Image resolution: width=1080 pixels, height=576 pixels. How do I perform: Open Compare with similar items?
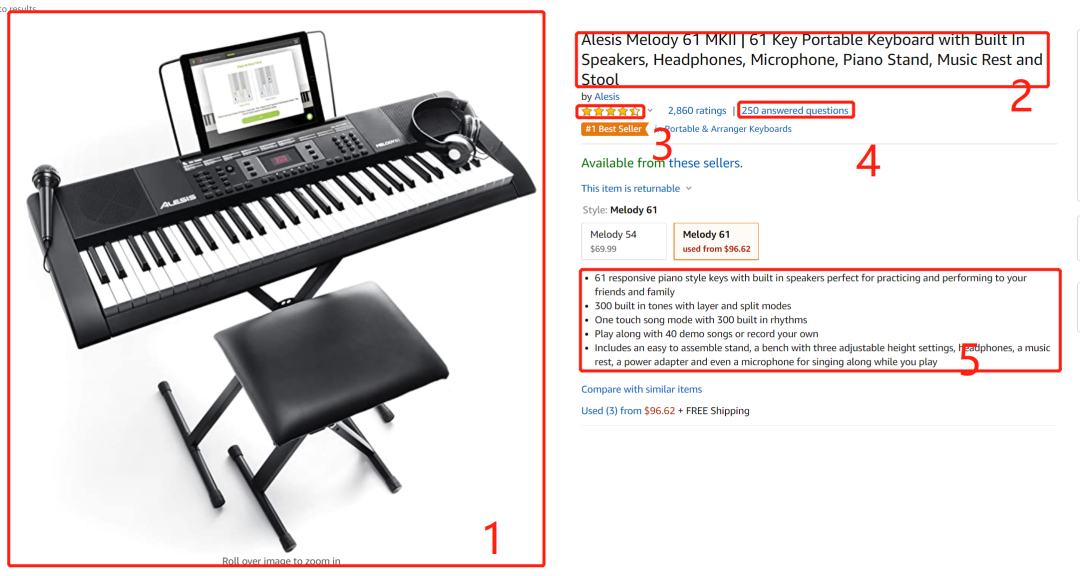(x=641, y=389)
